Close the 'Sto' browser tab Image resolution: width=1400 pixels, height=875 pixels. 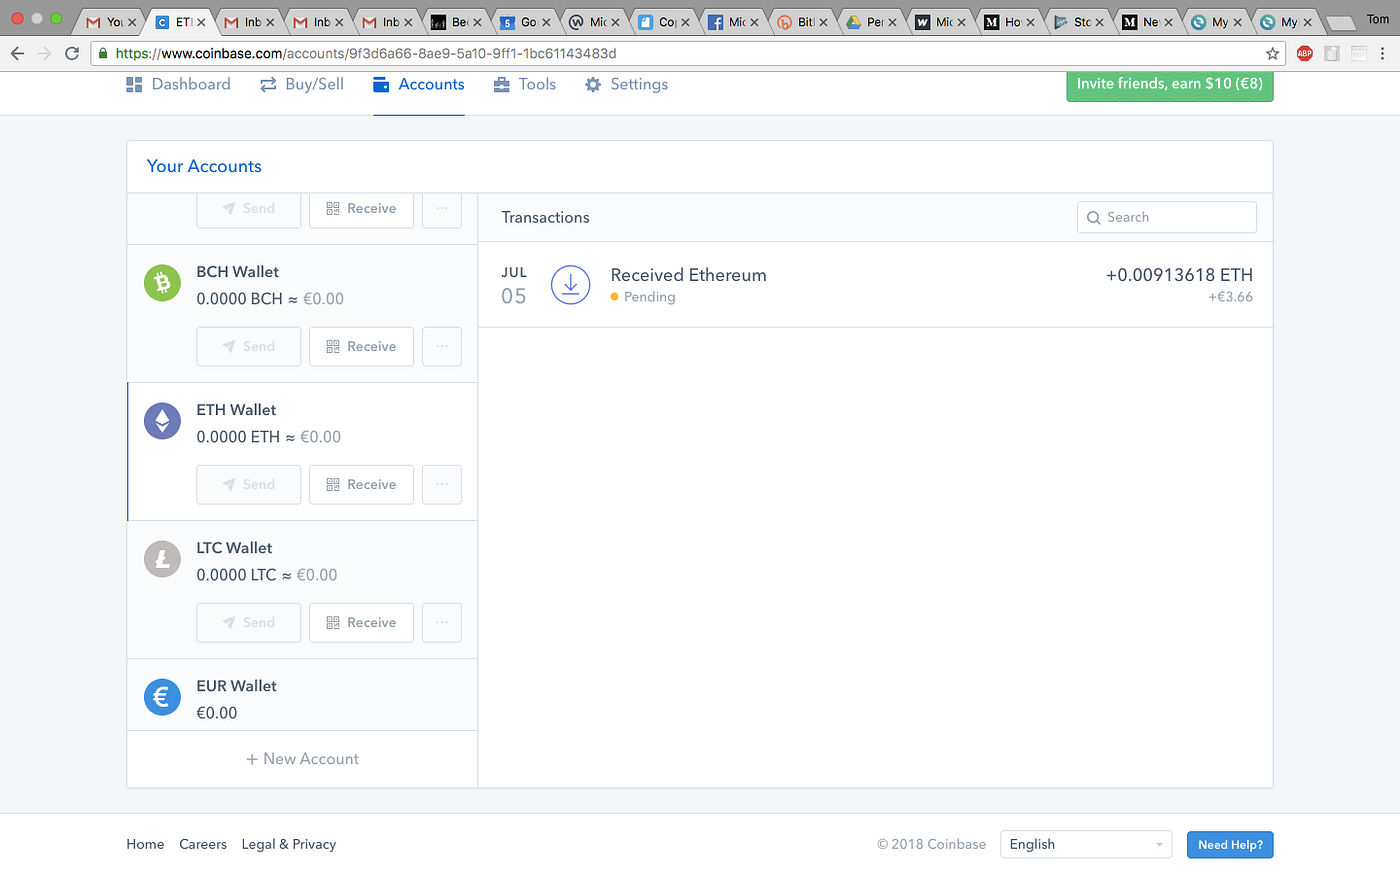pyautogui.click(x=1099, y=22)
